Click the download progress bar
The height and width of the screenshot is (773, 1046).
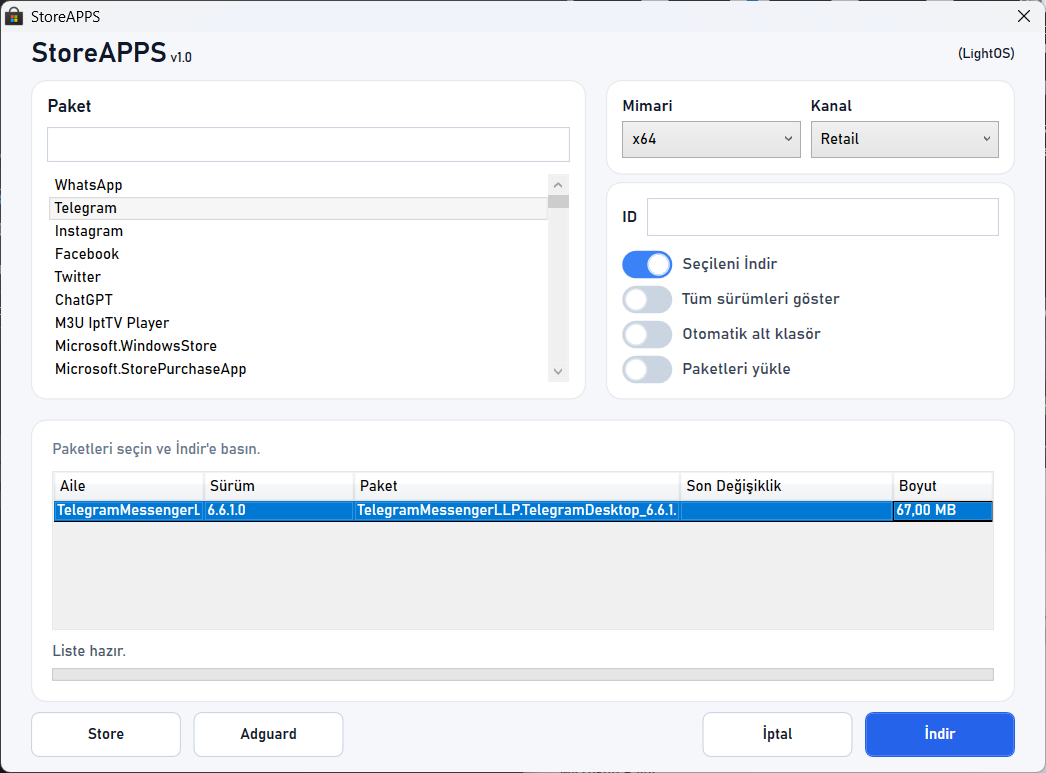coord(523,675)
